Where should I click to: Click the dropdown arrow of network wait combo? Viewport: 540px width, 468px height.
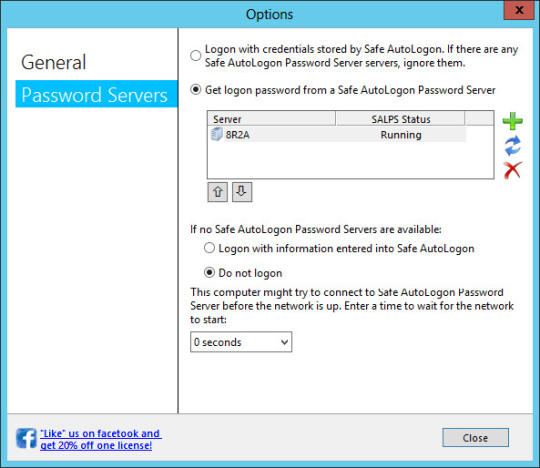[284, 342]
